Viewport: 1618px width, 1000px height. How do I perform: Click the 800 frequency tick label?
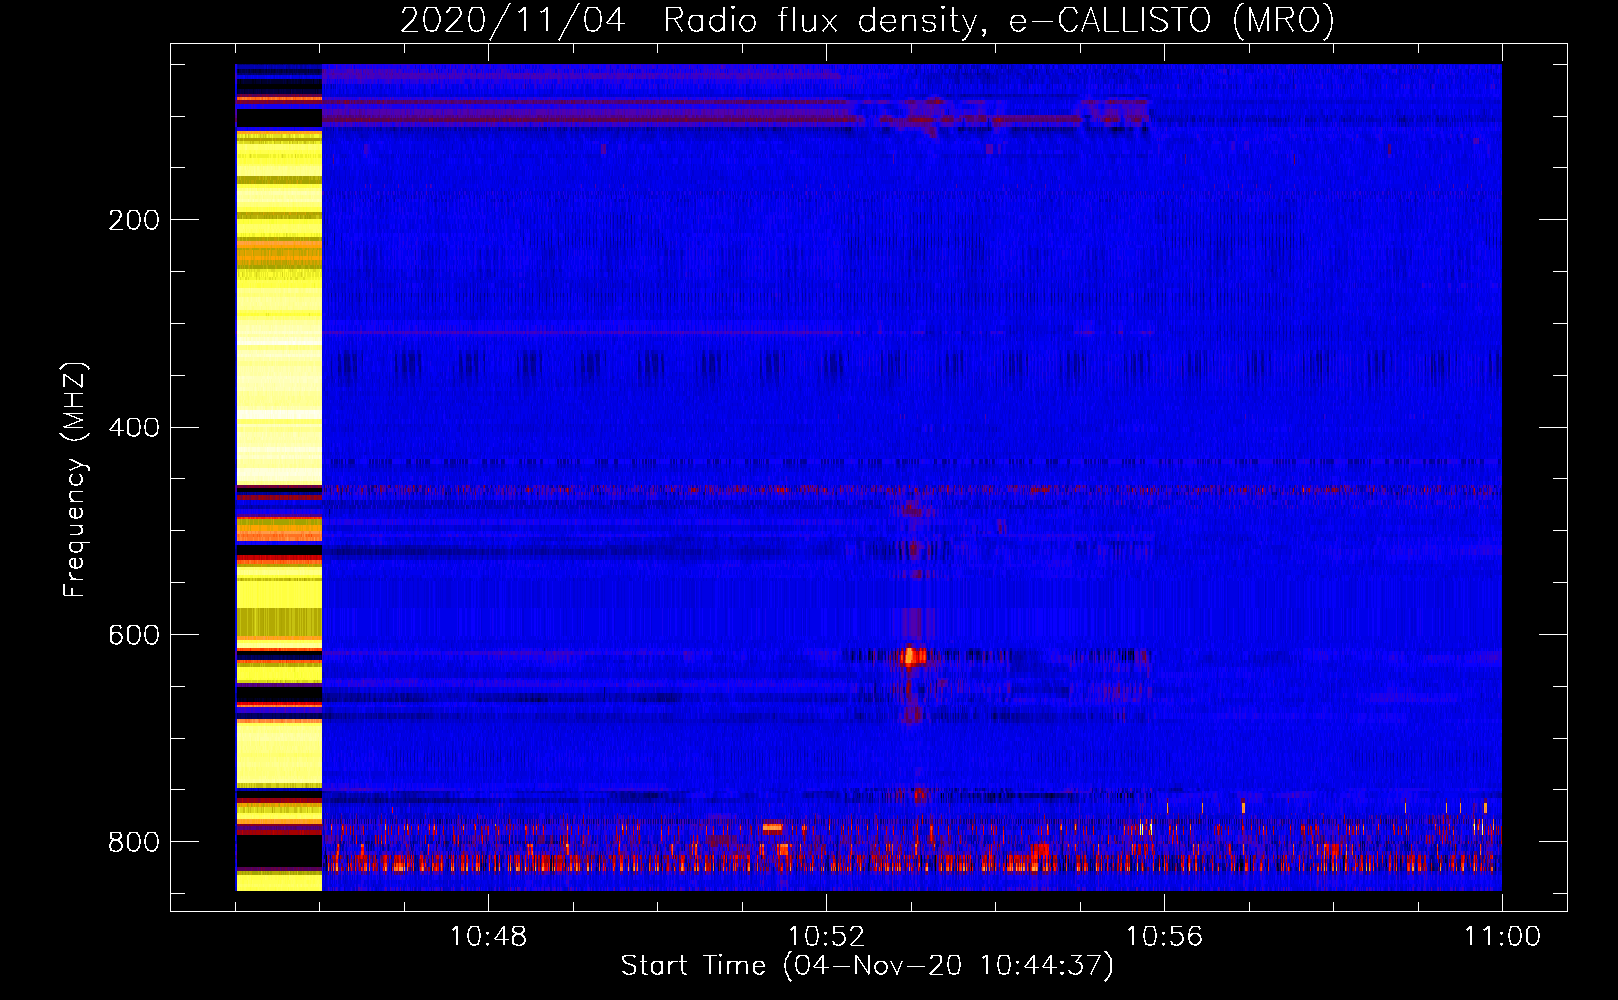coord(133,842)
